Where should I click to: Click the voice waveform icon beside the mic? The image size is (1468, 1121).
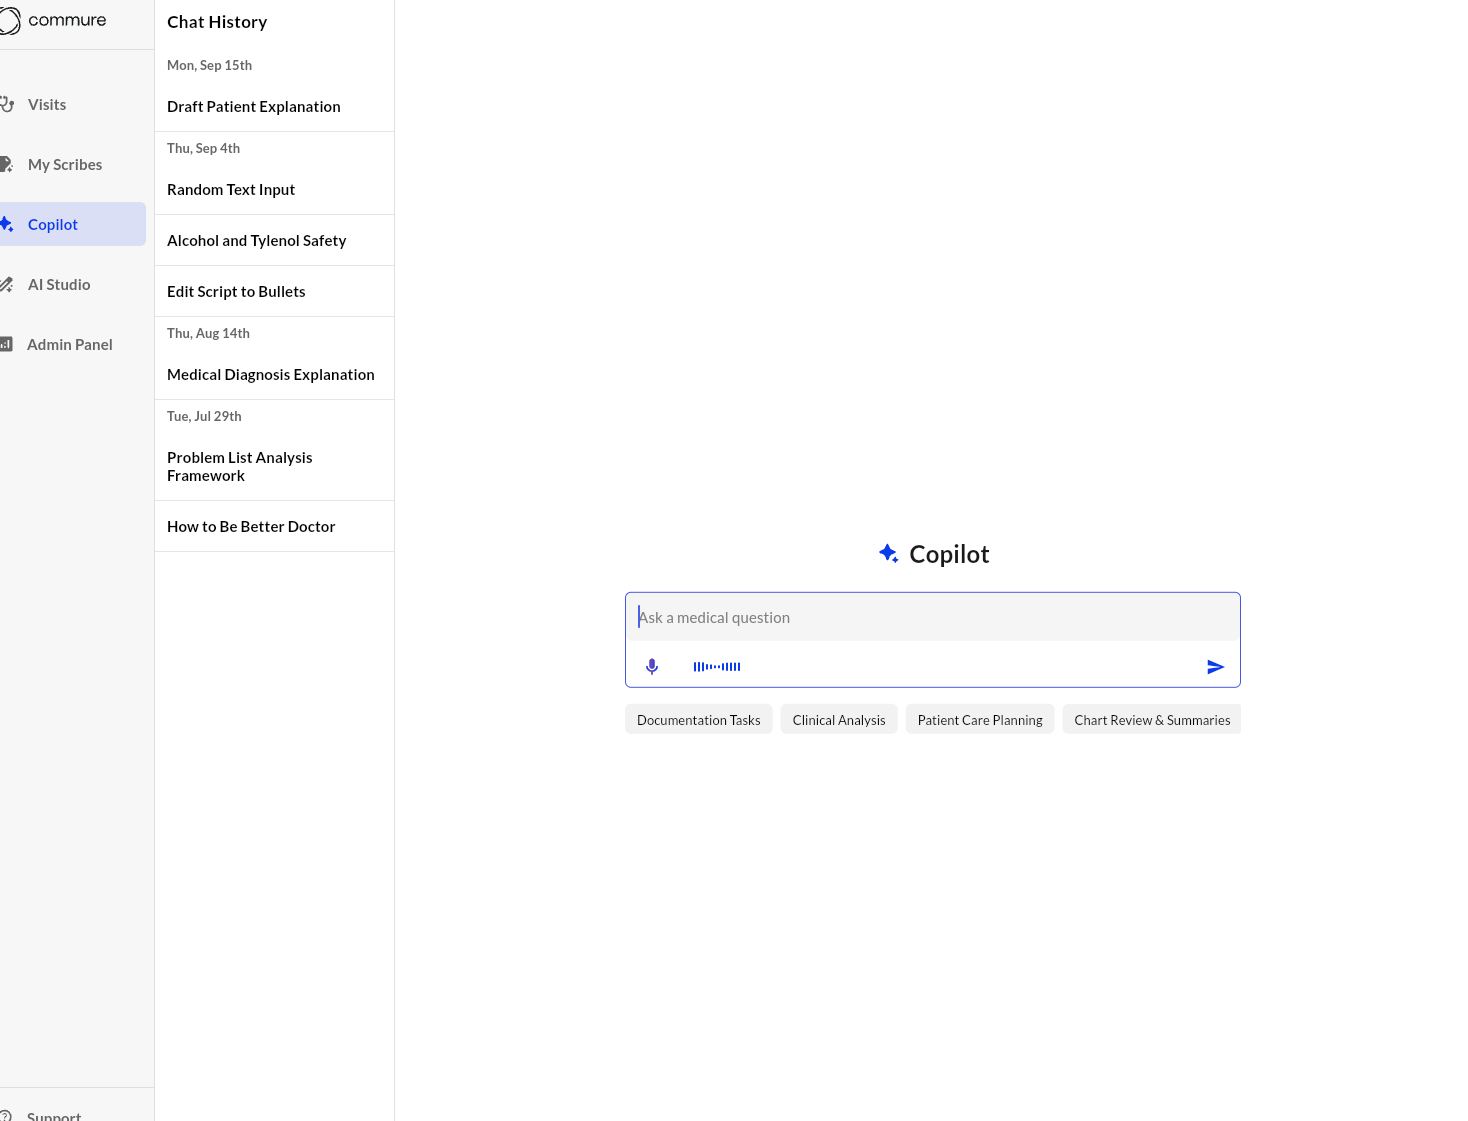tap(716, 666)
